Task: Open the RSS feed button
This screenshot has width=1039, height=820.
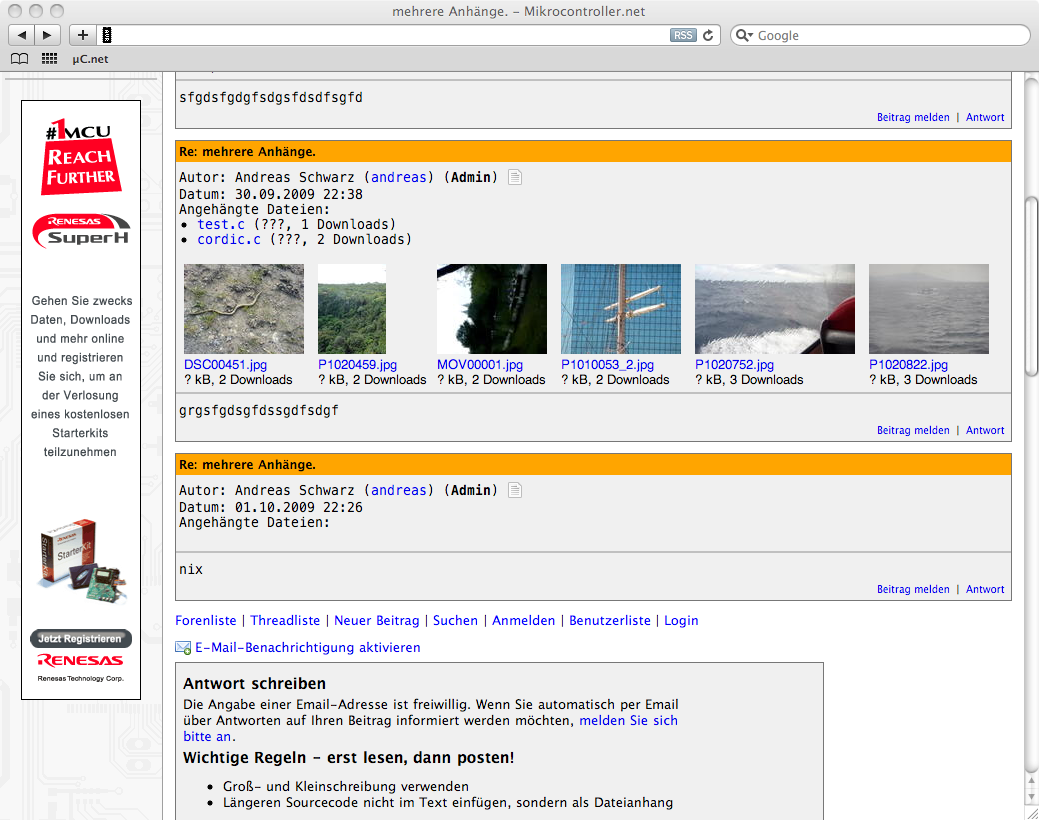Action: point(683,35)
